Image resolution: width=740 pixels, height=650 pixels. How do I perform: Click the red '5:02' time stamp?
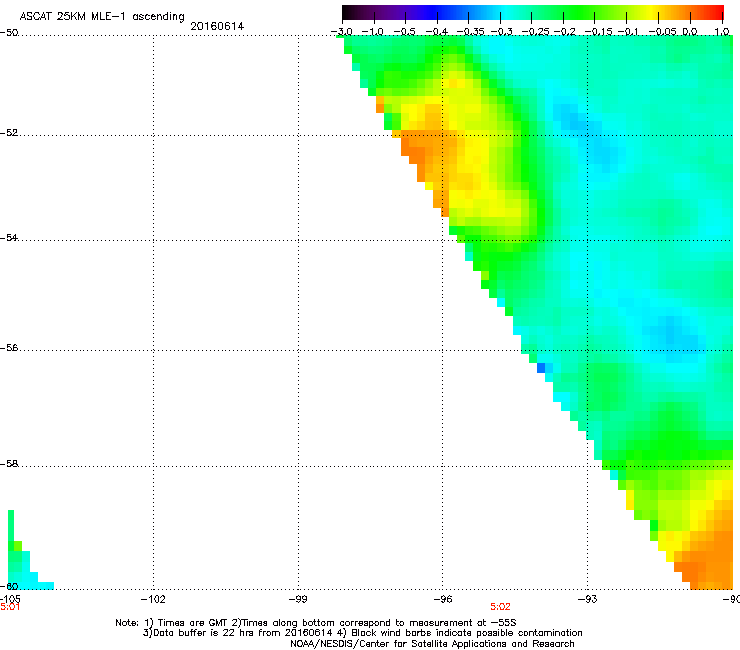500,607
